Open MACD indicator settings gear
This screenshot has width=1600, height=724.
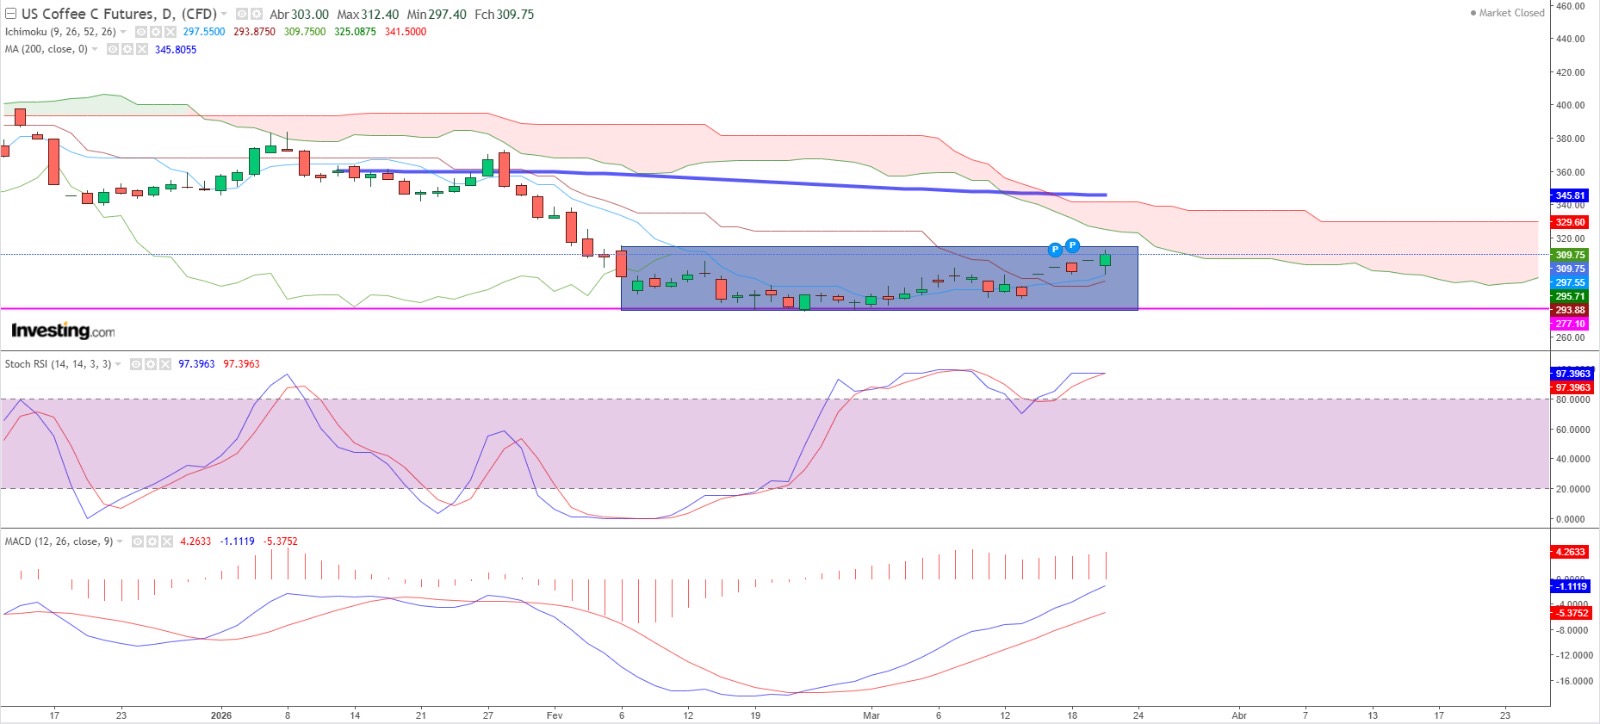152,542
